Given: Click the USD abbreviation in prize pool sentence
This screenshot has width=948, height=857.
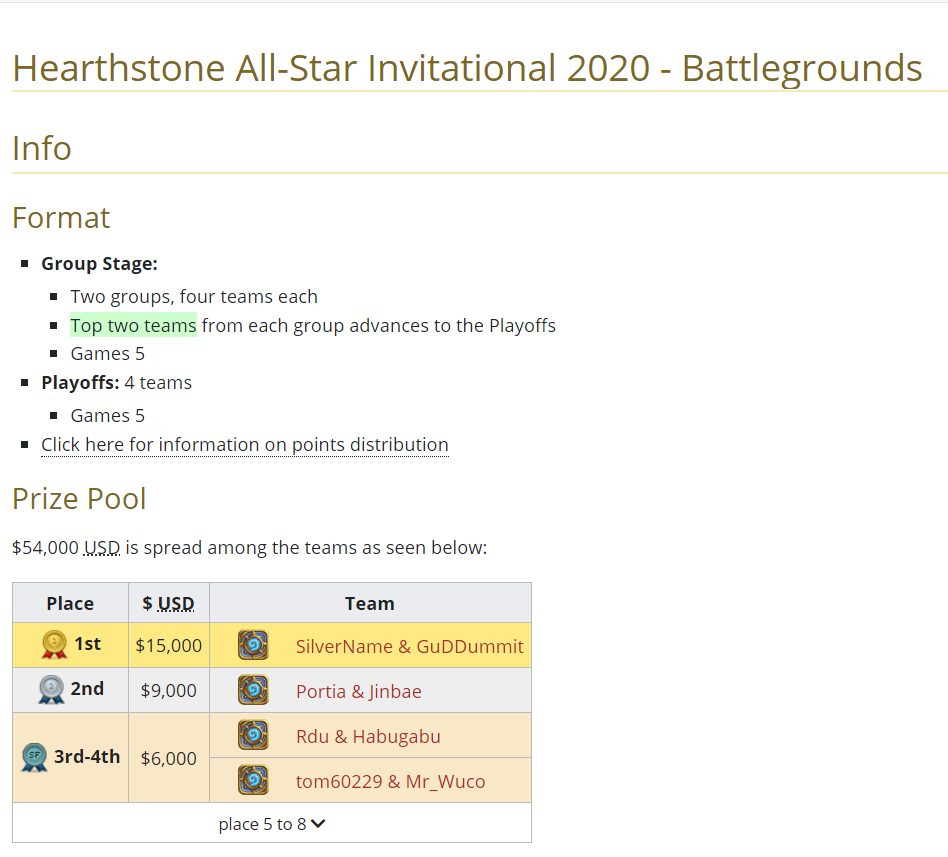Looking at the screenshot, I should [x=102, y=547].
